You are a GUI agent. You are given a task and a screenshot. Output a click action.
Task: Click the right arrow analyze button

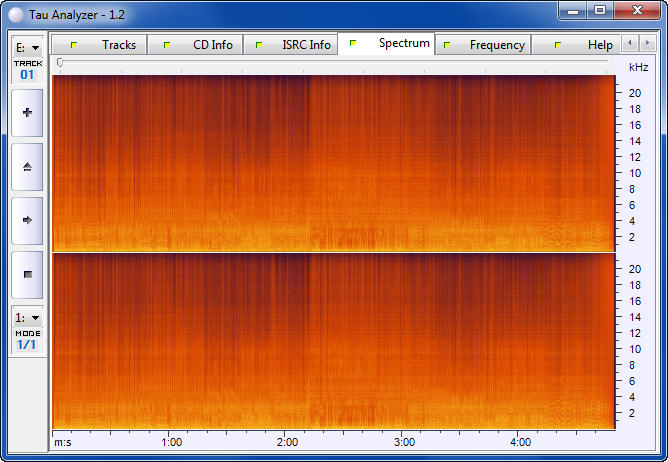point(27,220)
